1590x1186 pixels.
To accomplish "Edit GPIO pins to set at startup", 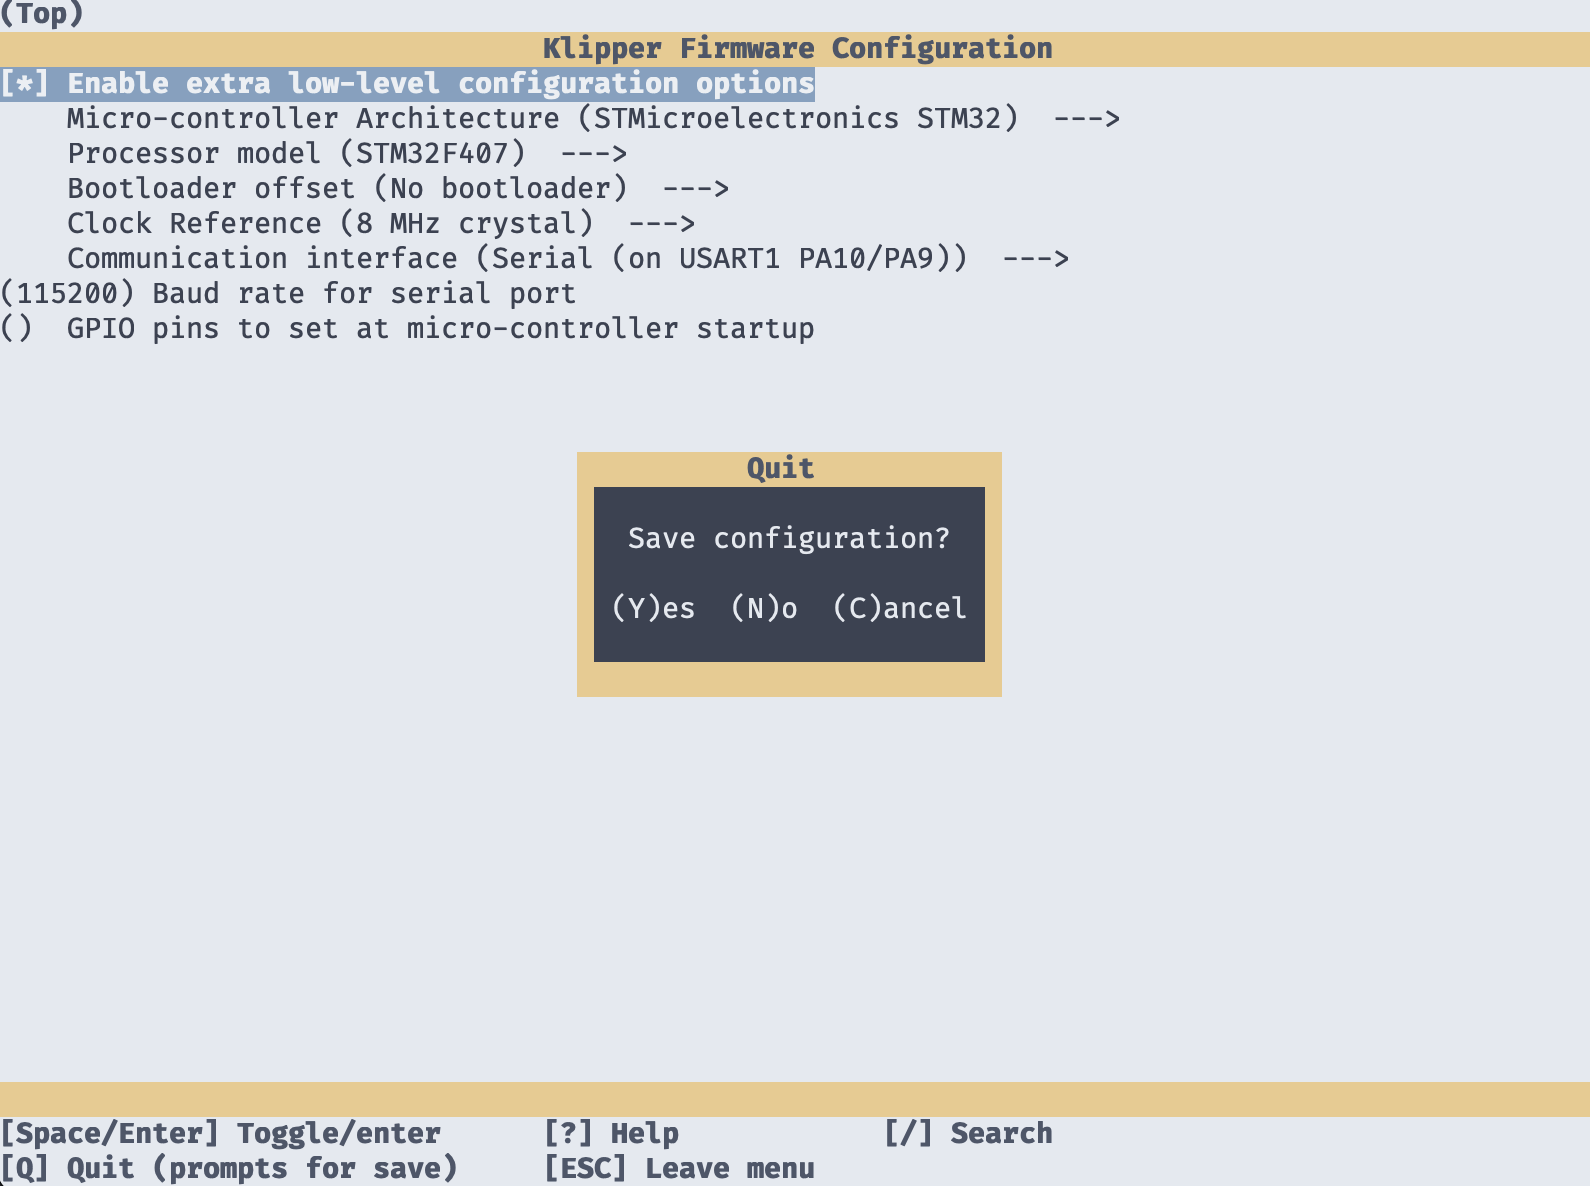I will point(407,329).
